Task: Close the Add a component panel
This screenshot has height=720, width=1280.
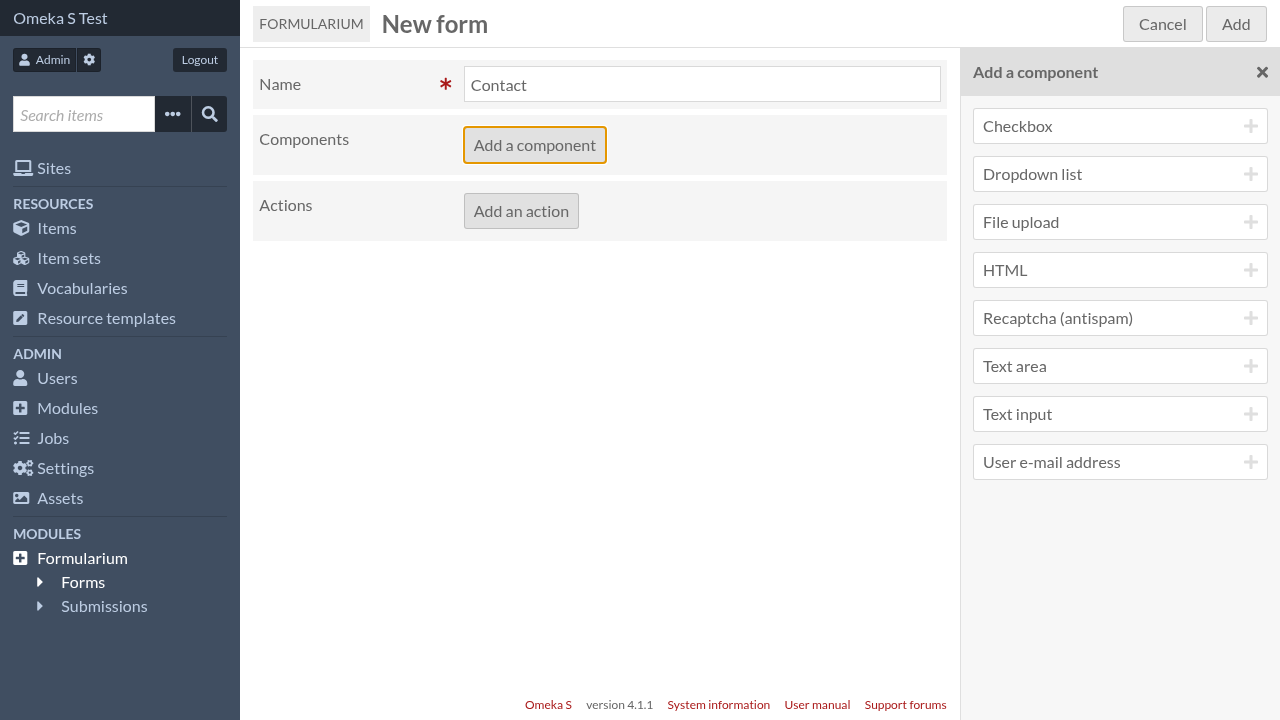Action: (x=1262, y=71)
